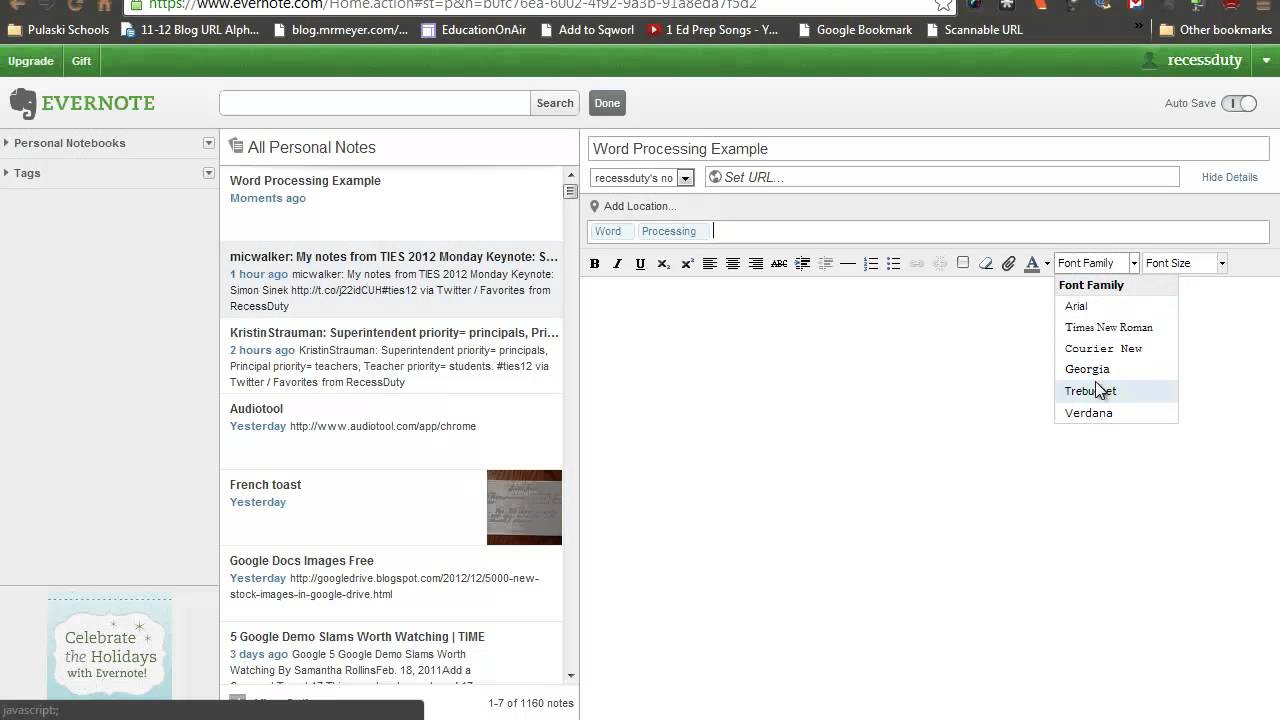Image resolution: width=1280 pixels, height=720 pixels.
Task: Open the Tags options menu arrow
Action: coord(209,173)
